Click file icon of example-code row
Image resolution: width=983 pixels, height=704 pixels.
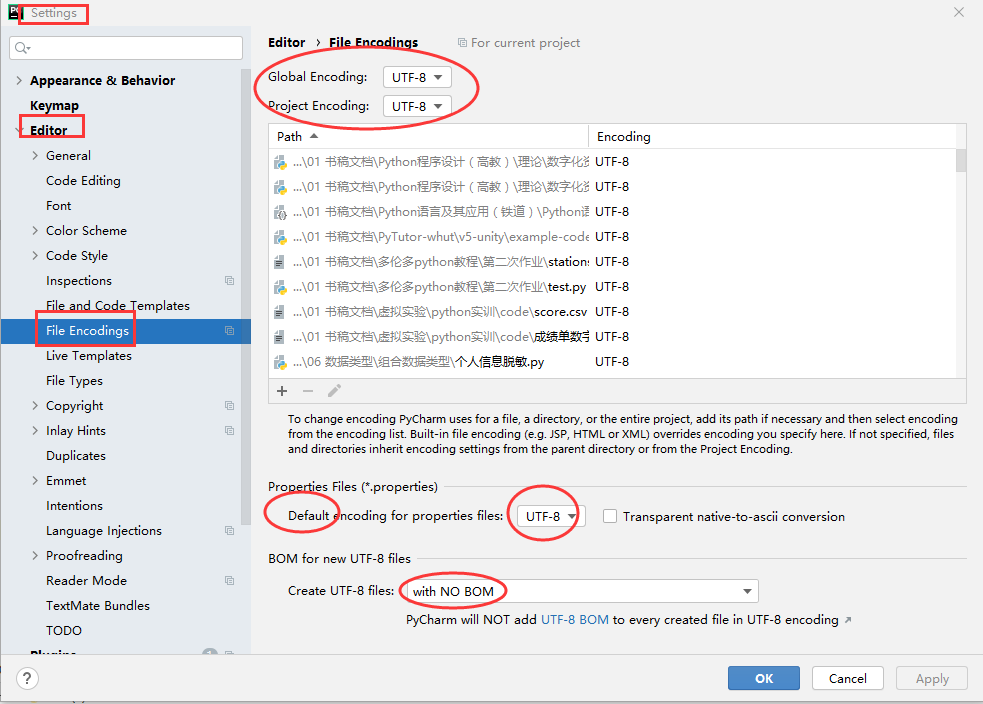coord(280,237)
